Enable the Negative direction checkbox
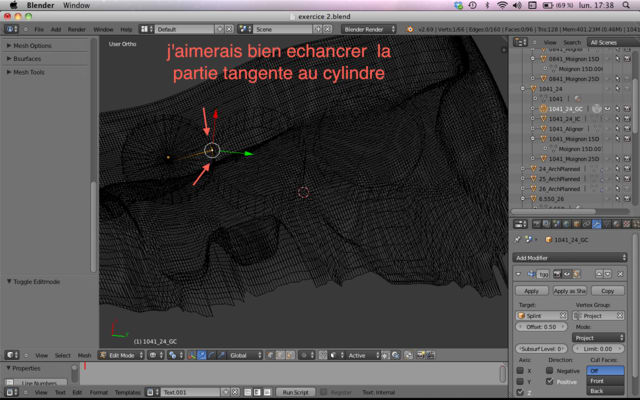The width and height of the screenshot is (640, 400). point(551,370)
